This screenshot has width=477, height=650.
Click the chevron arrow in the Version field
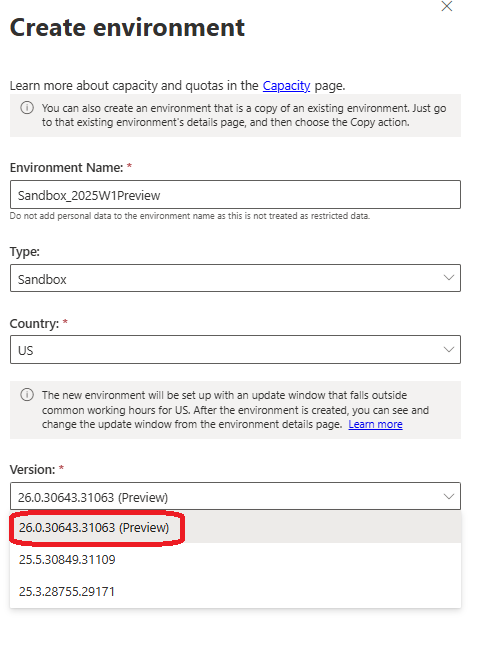click(449, 496)
